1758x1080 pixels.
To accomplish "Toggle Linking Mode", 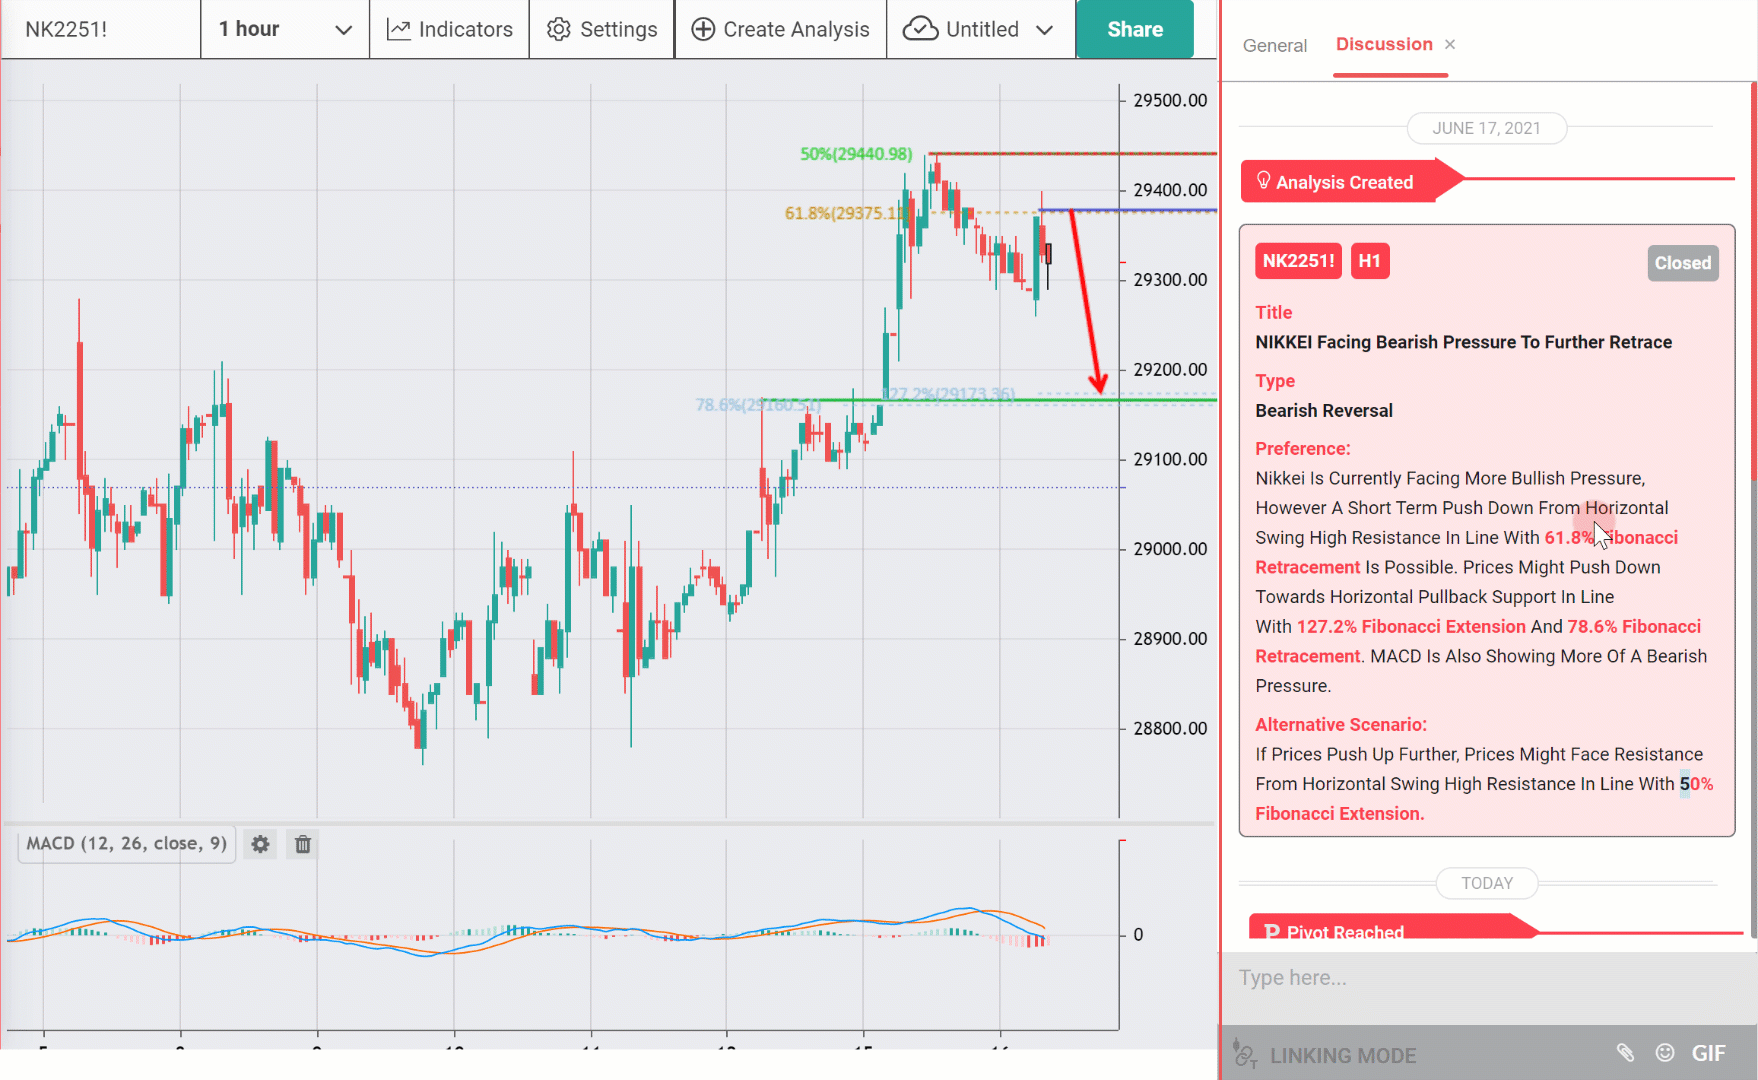I will click(x=1326, y=1055).
